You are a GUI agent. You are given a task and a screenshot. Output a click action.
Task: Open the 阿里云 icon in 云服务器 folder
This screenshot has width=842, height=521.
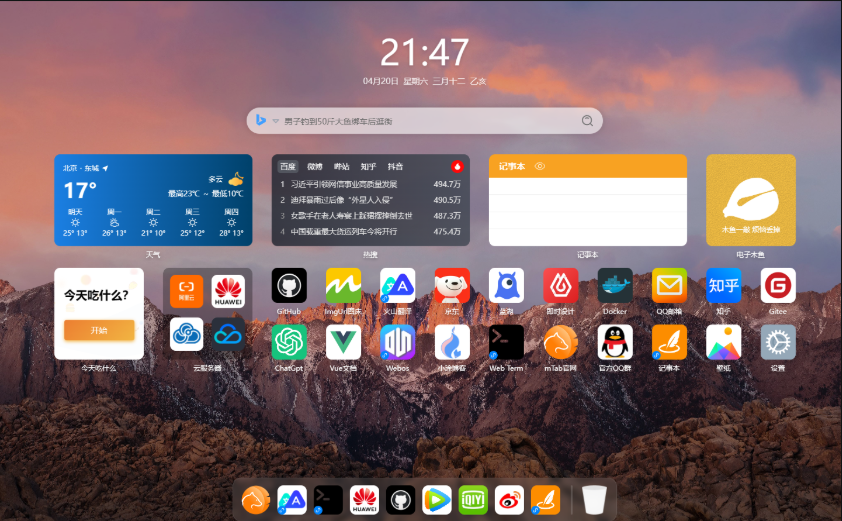[186, 291]
